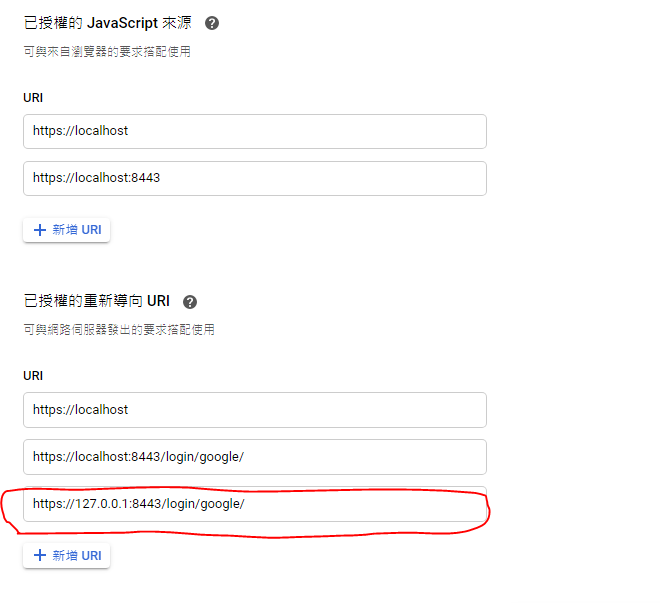The image size is (660, 603).
Task: Click URI label above redirect URI fields
Action: 33,376
